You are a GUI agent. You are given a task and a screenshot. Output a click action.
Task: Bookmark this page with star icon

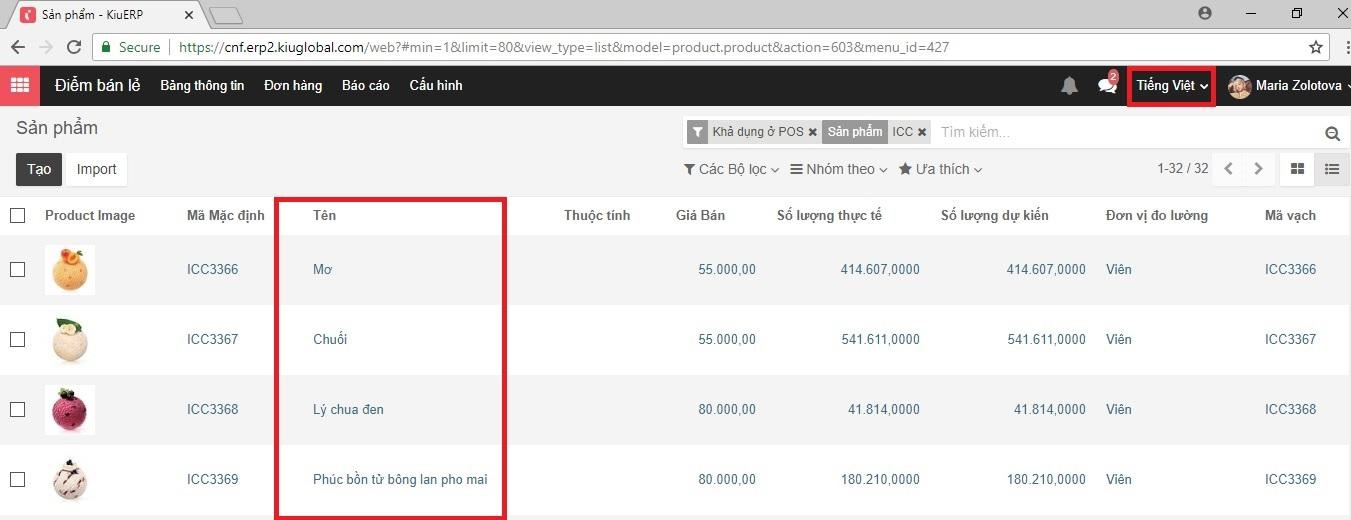coord(1316,47)
